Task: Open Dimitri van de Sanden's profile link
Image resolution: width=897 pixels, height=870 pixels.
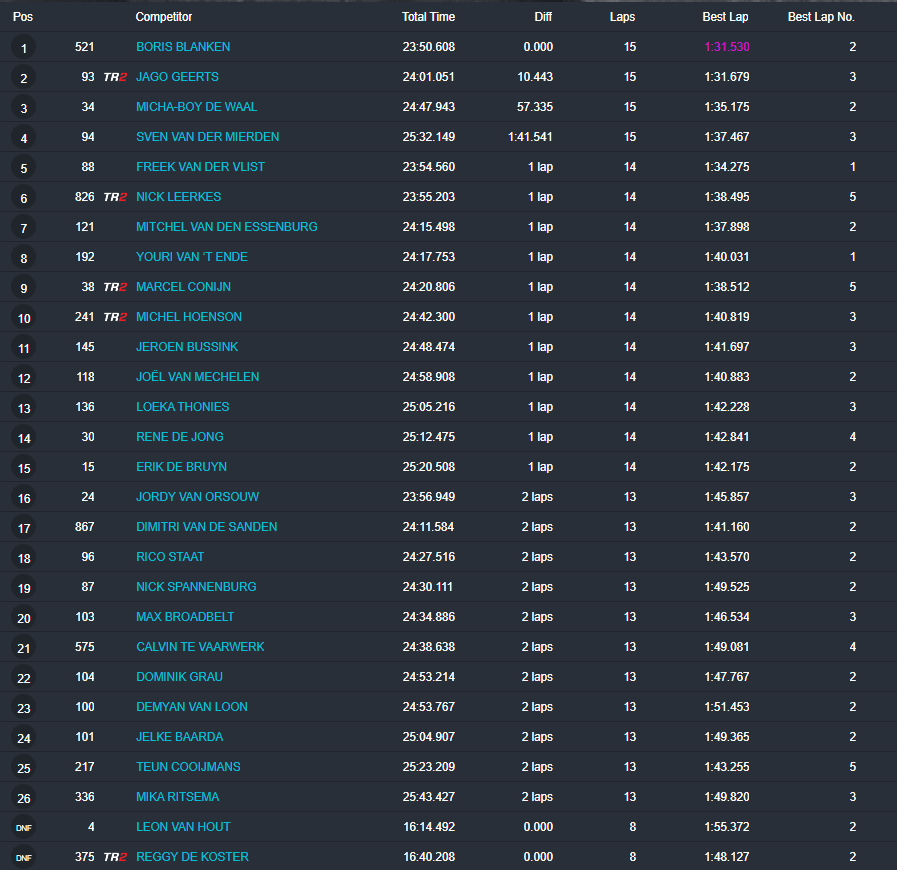Action: [x=206, y=527]
